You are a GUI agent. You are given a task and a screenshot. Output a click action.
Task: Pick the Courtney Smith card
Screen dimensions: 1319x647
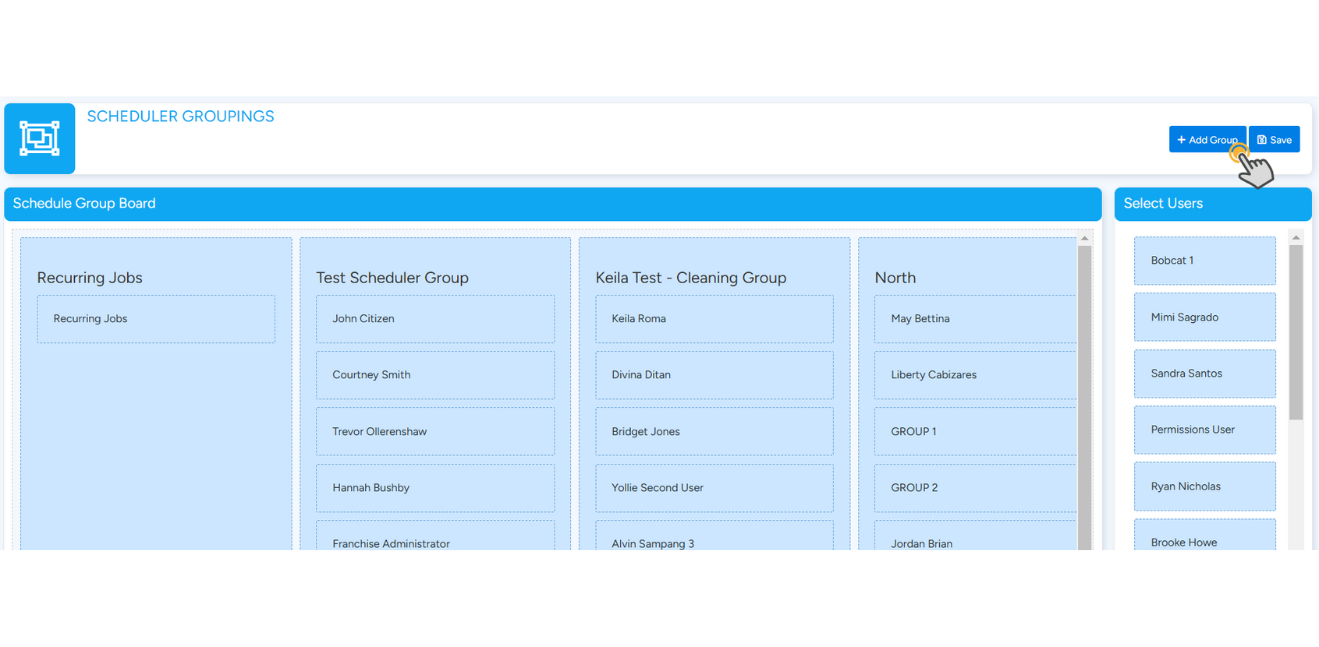coord(435,375)
